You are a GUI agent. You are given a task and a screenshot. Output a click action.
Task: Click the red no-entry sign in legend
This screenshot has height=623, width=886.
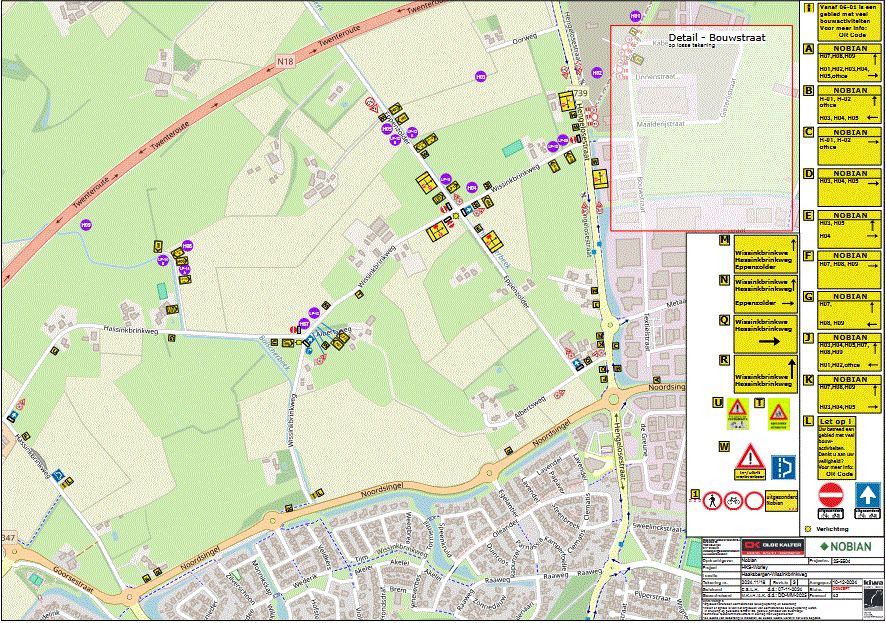click(x=831, y=496)
